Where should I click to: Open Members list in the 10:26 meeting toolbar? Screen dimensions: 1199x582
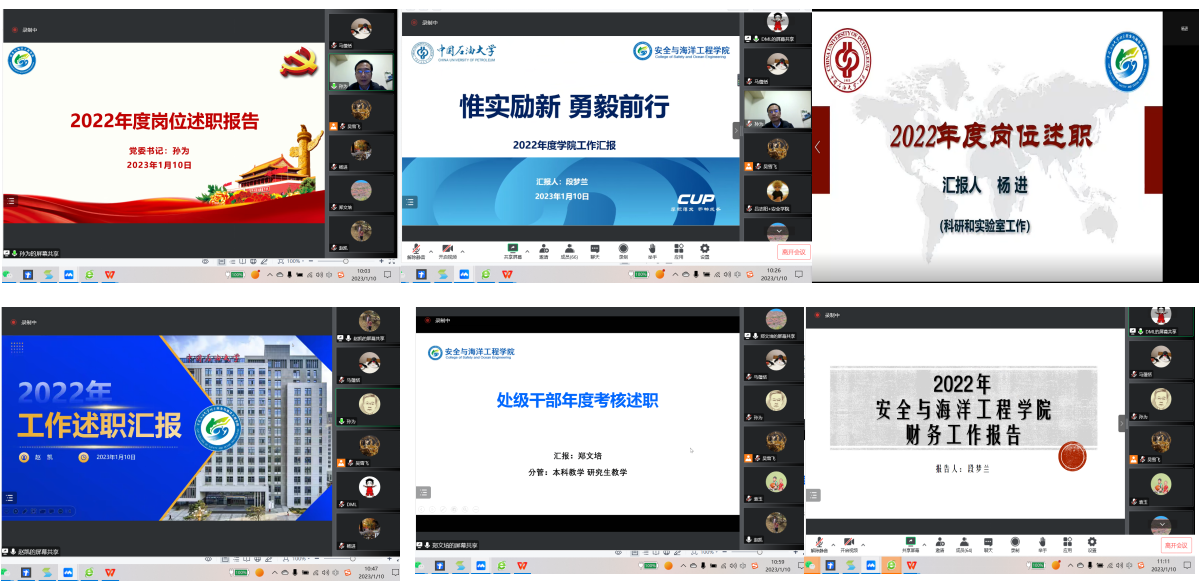point(569,249)
